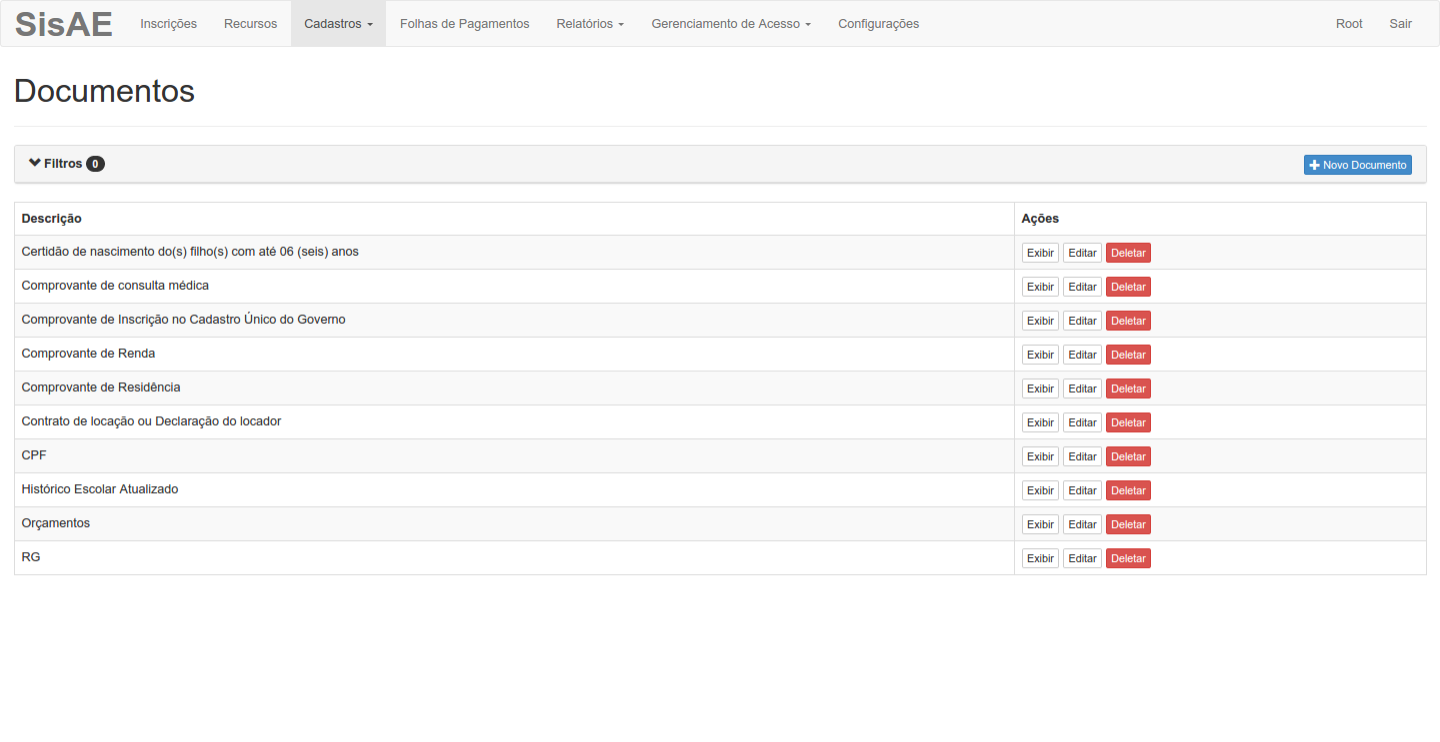Editar the Contrato de locação document
The width and height of the screenshot is (1440, 742).
[x=1082, y=423]
